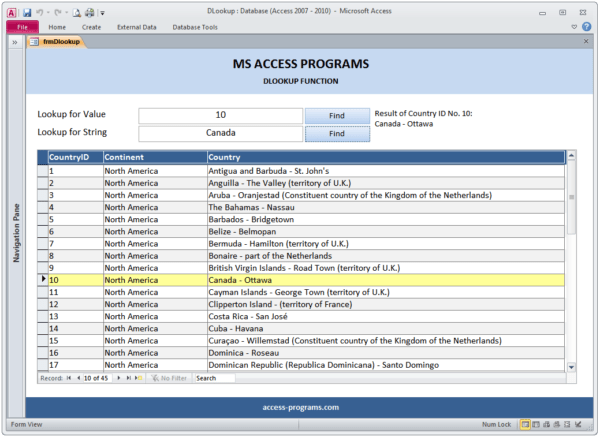
Task: Switch to Design View status bar icon
Action: (578, 424)
